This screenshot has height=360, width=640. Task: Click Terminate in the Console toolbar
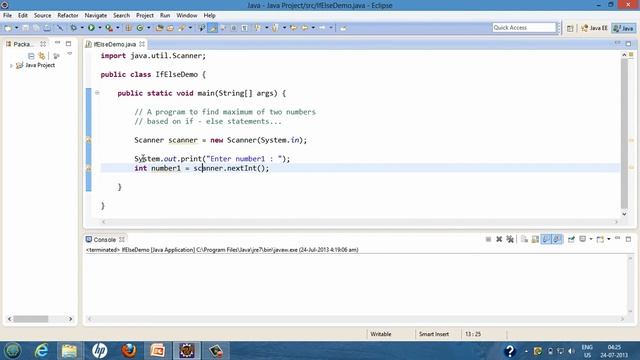488,239
